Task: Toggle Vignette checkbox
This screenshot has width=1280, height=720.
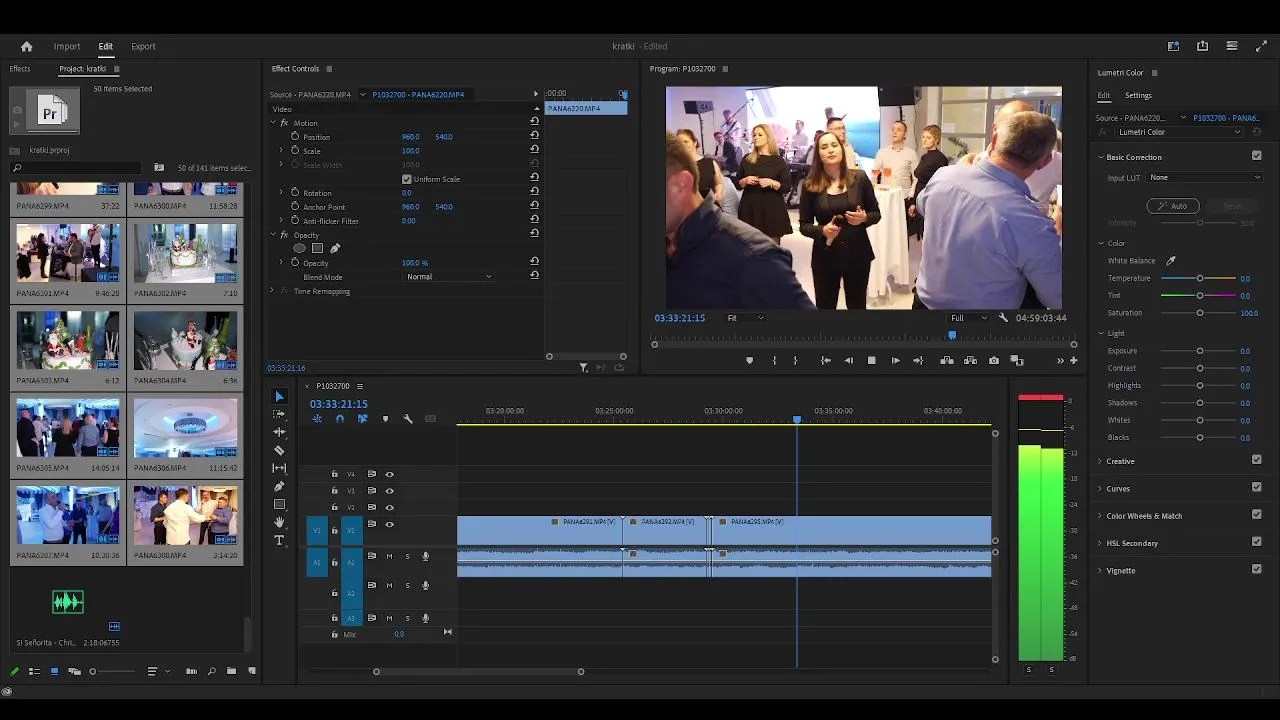Action: pyautogui.click(x=1257, y=569)
